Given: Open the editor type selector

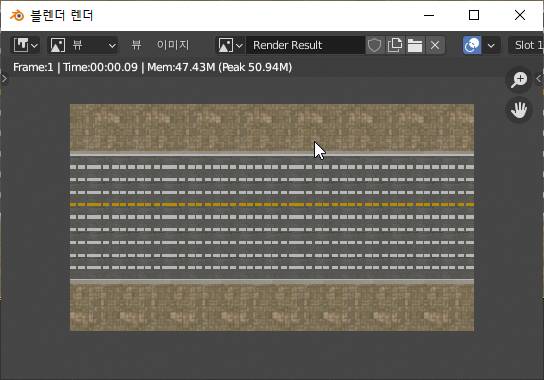Looking at the screenshot, I should [26, 45].
